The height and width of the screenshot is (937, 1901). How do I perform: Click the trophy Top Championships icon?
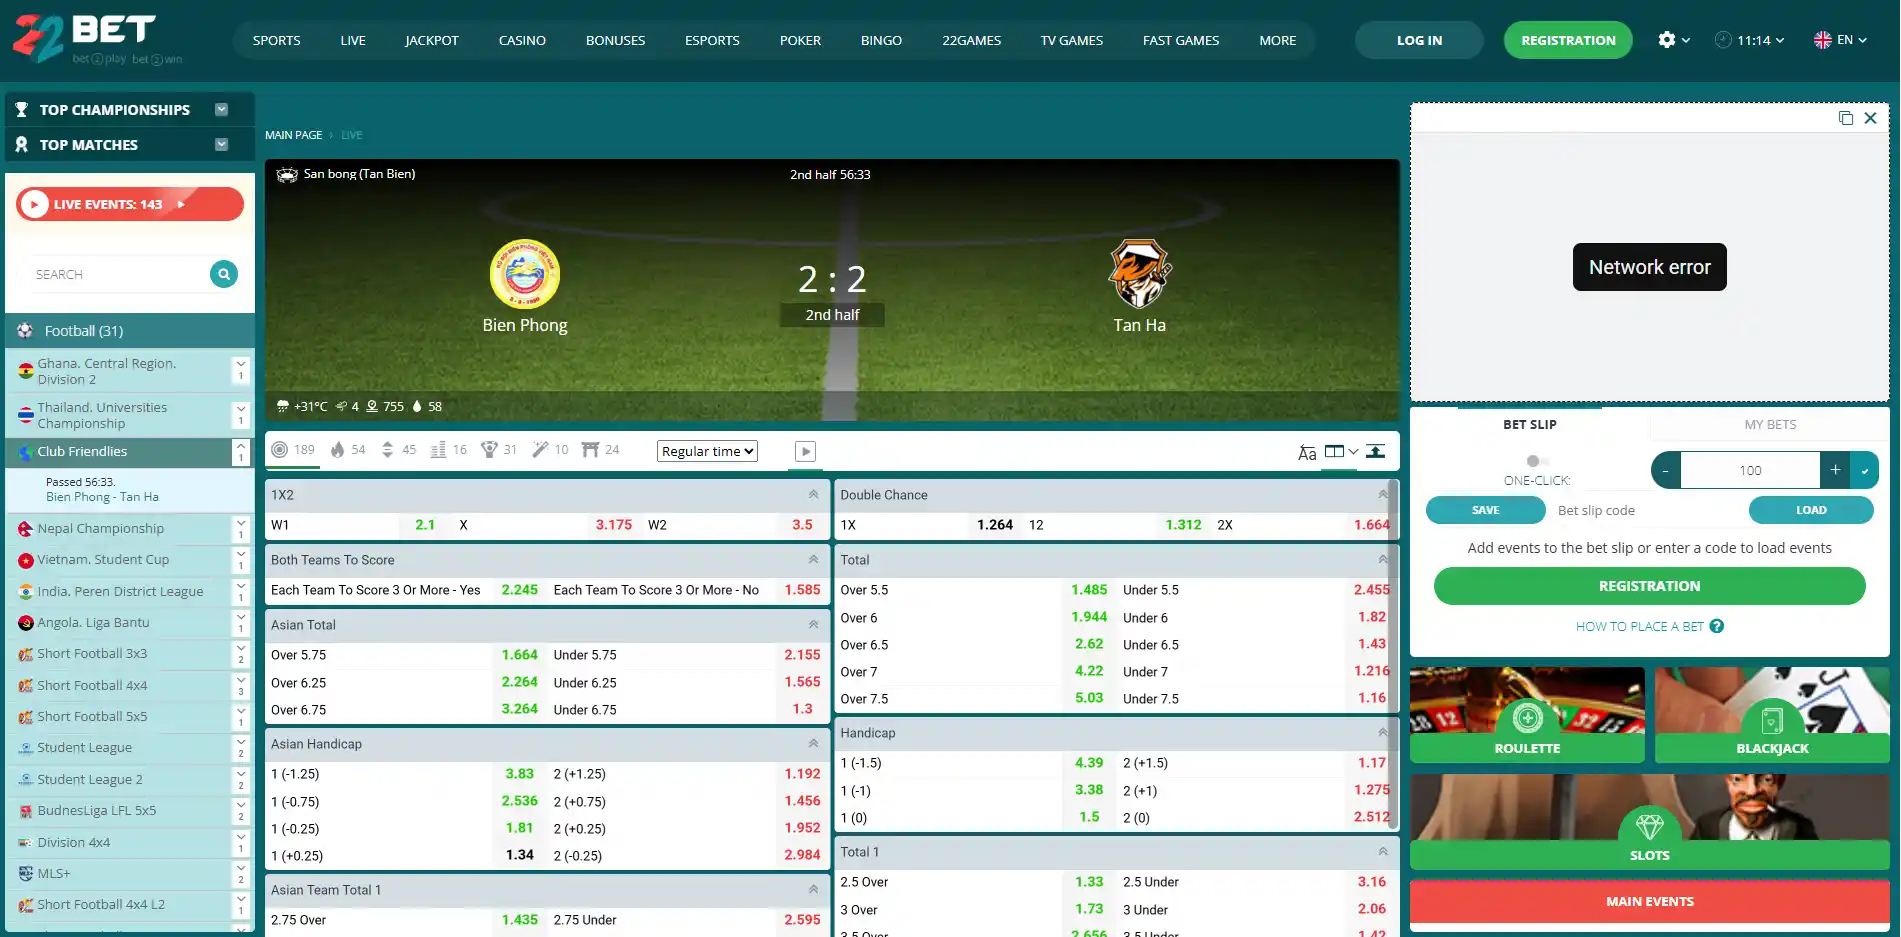click(x=21, y=110)
